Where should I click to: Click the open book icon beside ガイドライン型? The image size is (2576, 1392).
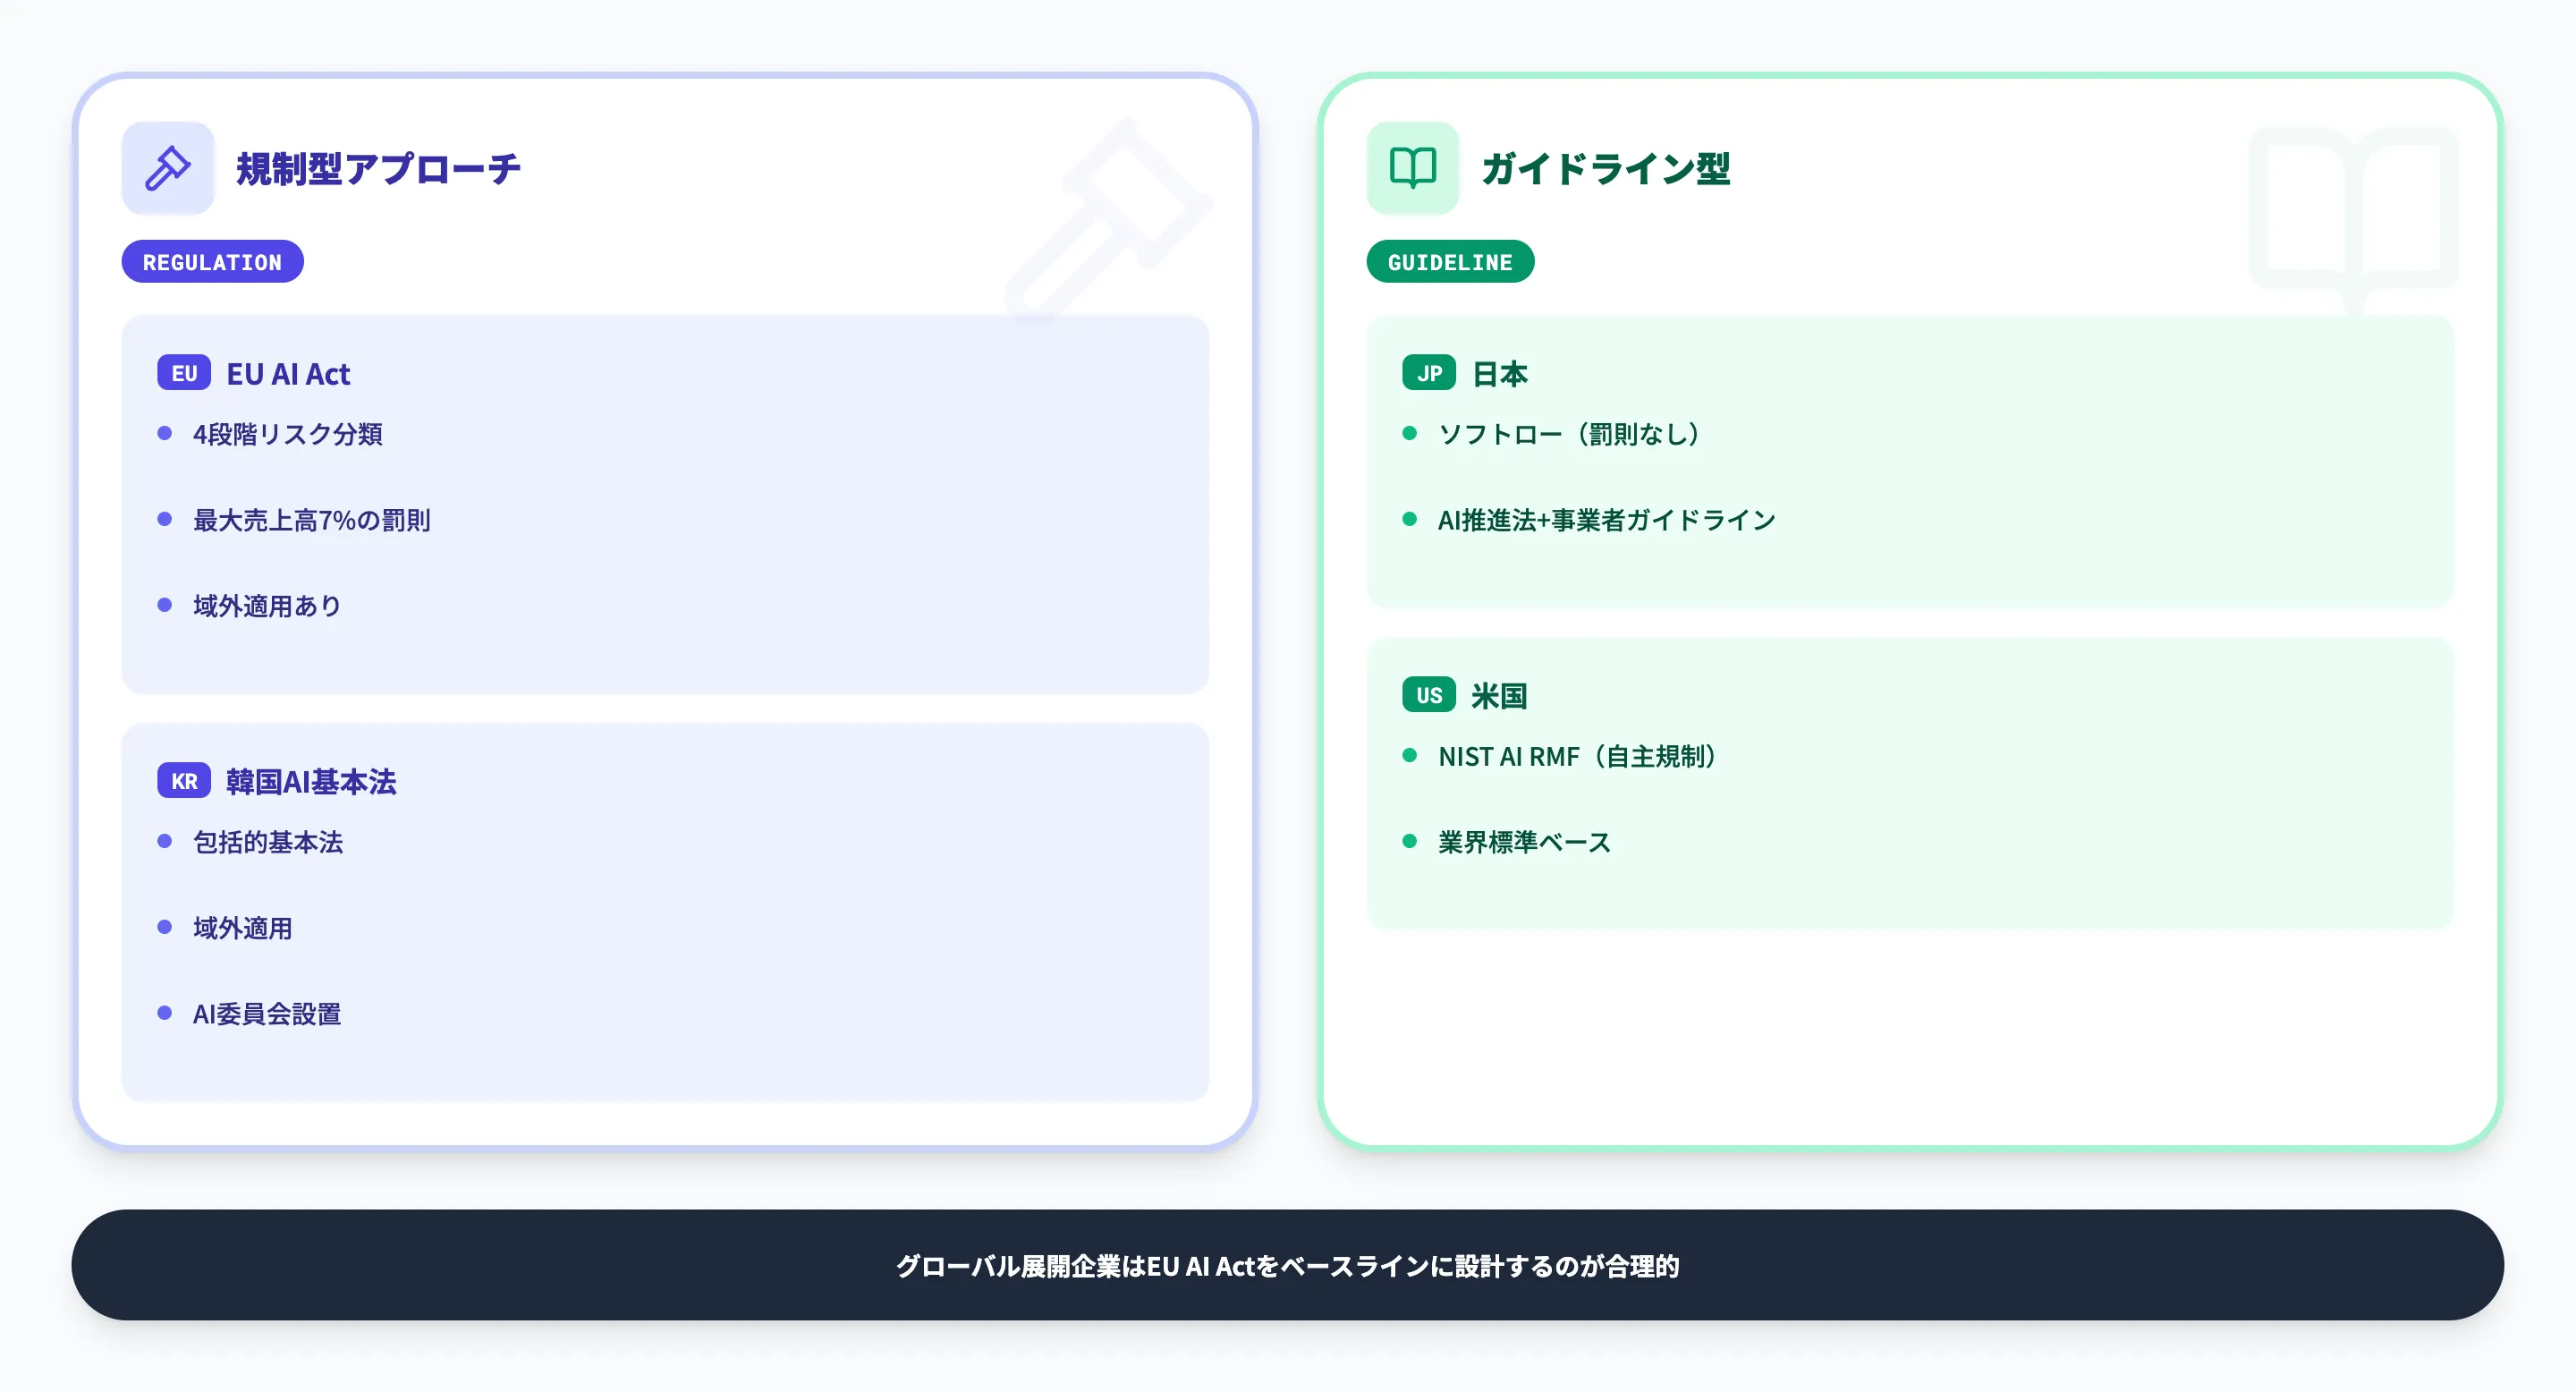click(1412, 168)
